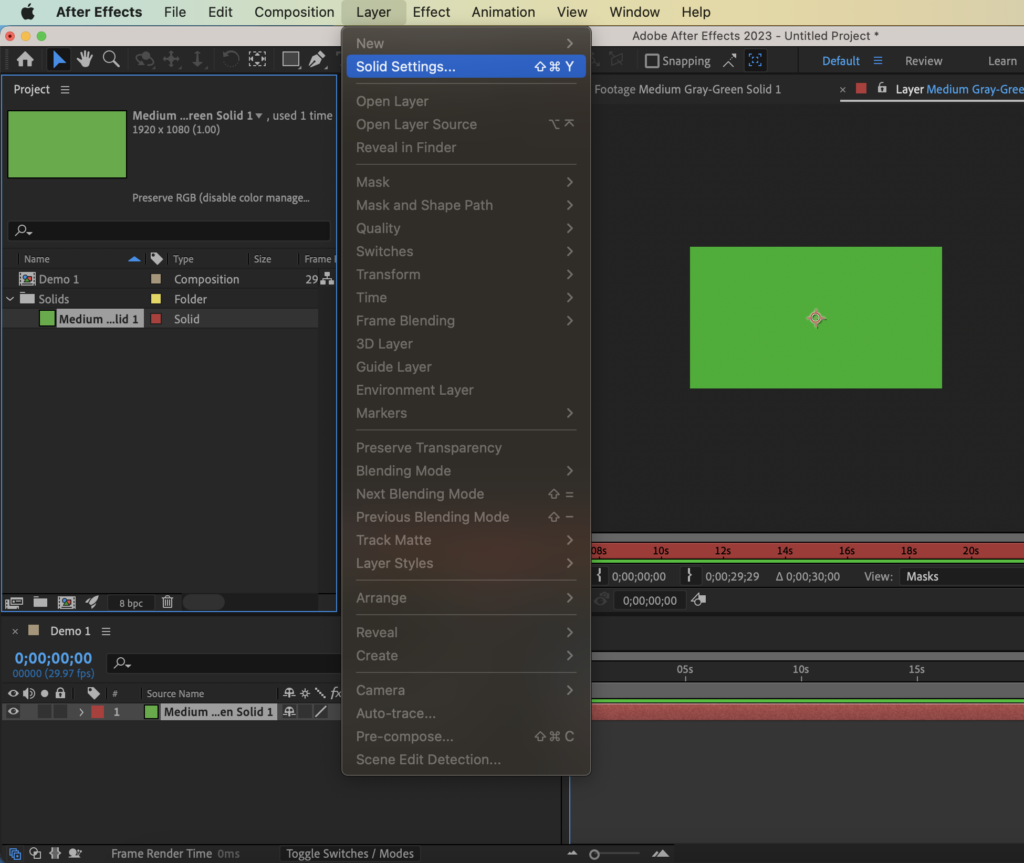The image size is (1024, 863).
Task: Lock the solid layer using the lock column
Action: coord(60,711)
